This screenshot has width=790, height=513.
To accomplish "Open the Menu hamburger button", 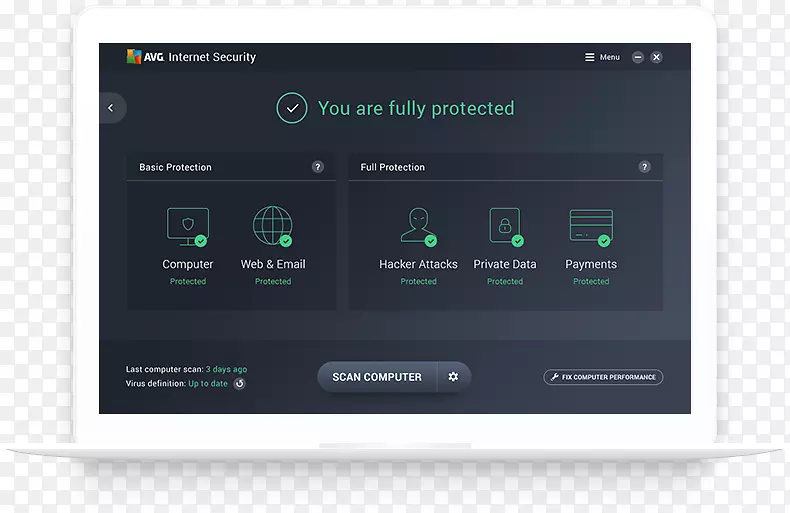I will 602,58.
